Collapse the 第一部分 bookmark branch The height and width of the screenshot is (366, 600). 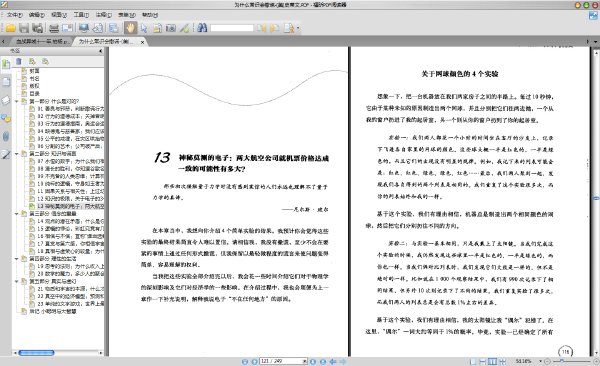coord(17,101)
